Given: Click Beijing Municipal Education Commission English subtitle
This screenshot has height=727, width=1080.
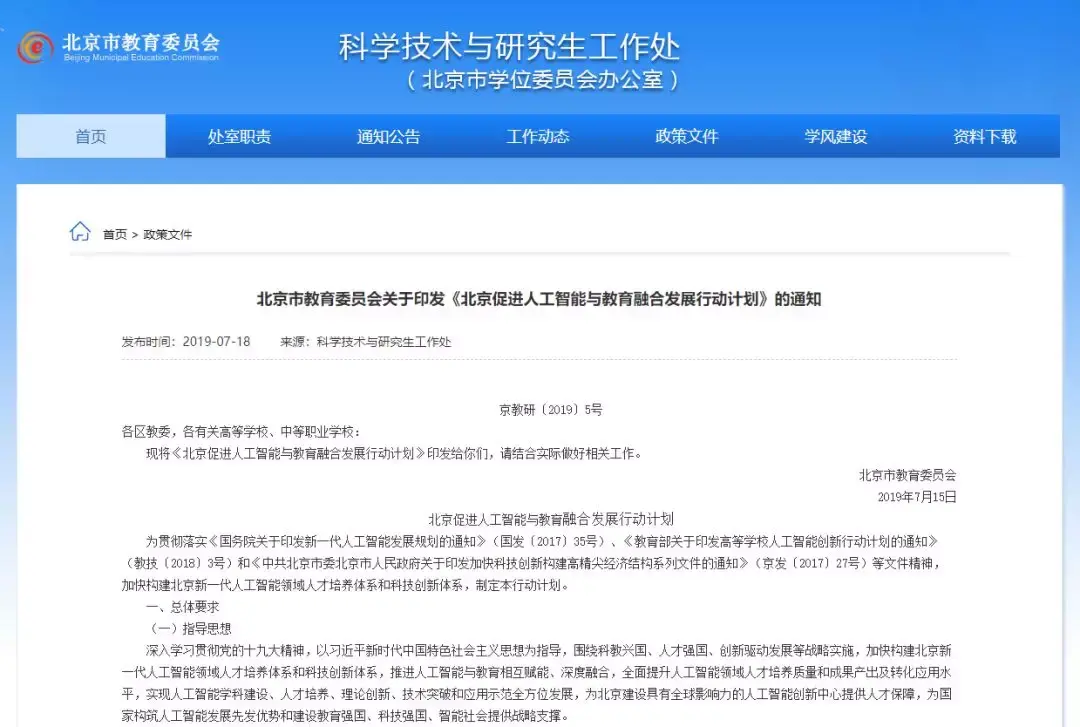Looking at the screenshot, I should (141, 58).
